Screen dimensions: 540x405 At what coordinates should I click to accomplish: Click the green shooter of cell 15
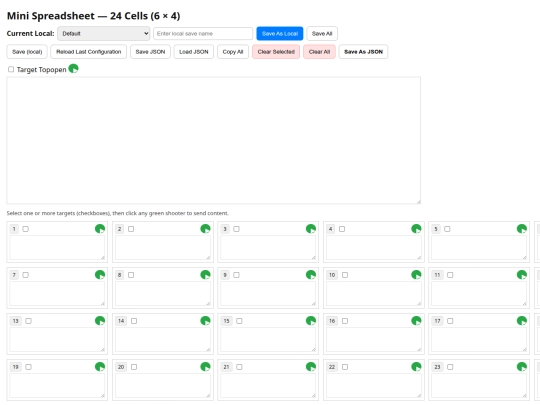coord(311,321)
